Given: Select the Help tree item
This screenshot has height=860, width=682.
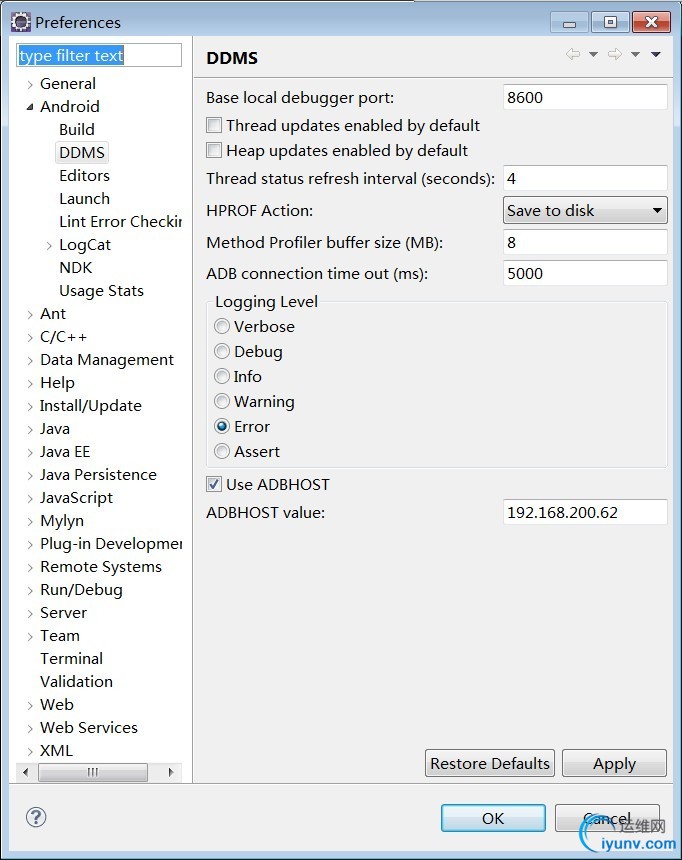Looking at the screenshot, I should (x=57, y=383).
